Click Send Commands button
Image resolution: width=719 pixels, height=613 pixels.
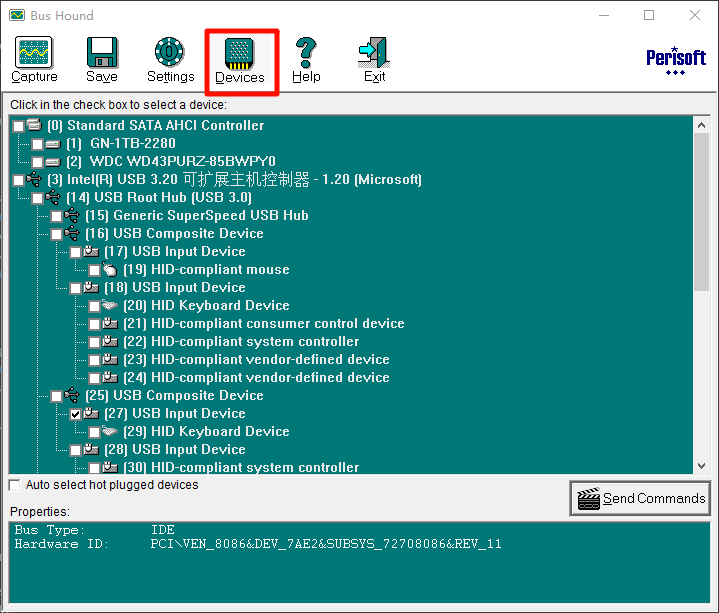pos(640,498)
